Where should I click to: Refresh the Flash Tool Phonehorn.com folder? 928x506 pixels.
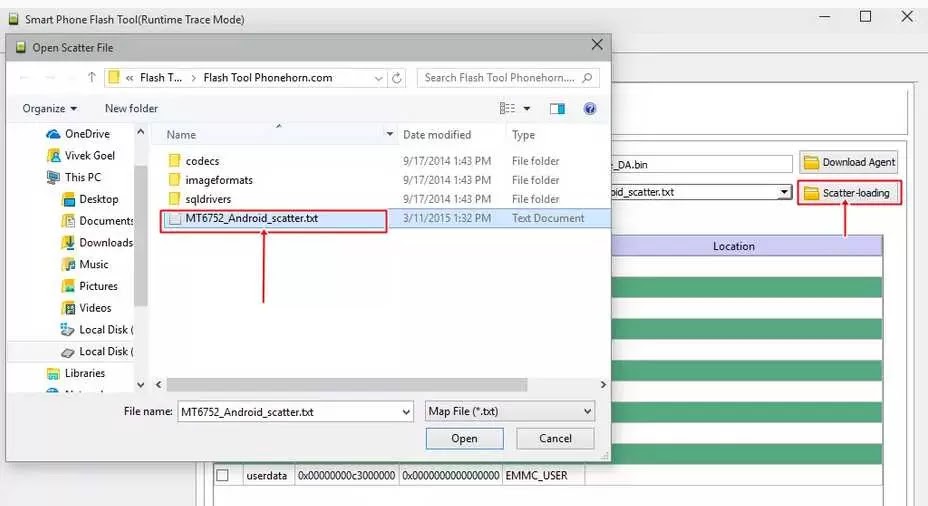click(397, 78)
